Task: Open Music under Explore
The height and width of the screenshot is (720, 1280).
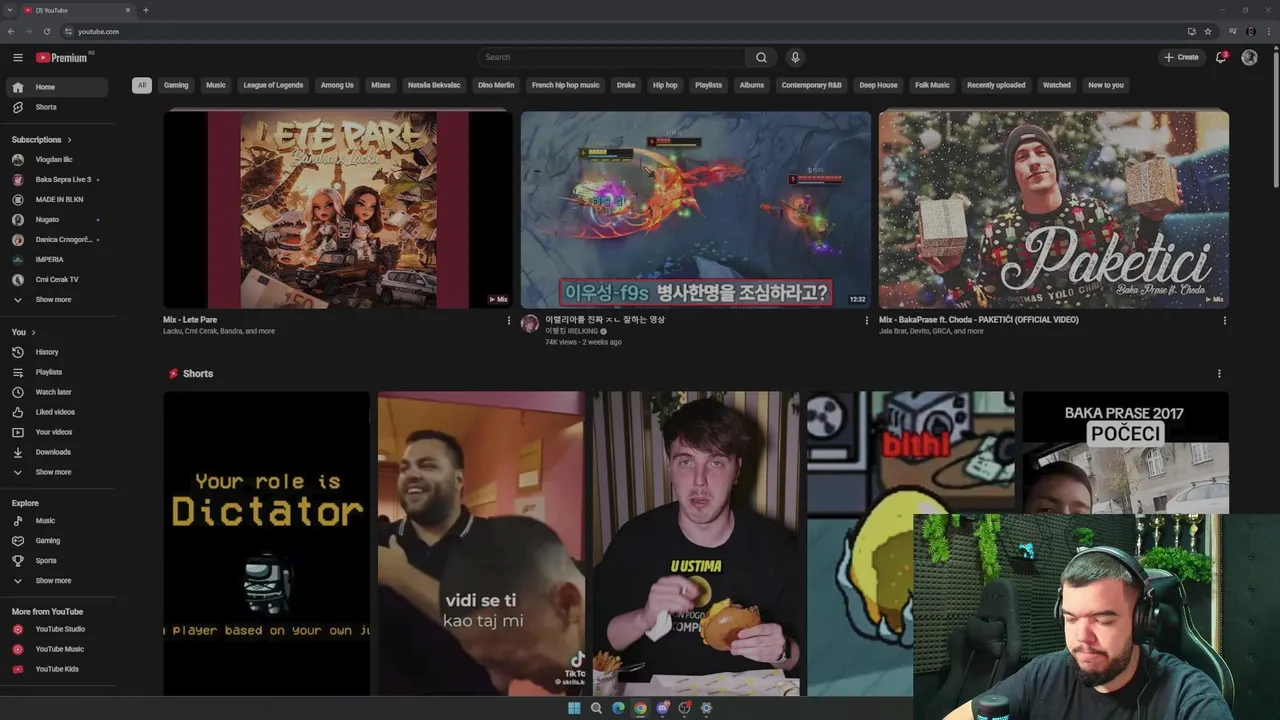Action: pos(57,521)
